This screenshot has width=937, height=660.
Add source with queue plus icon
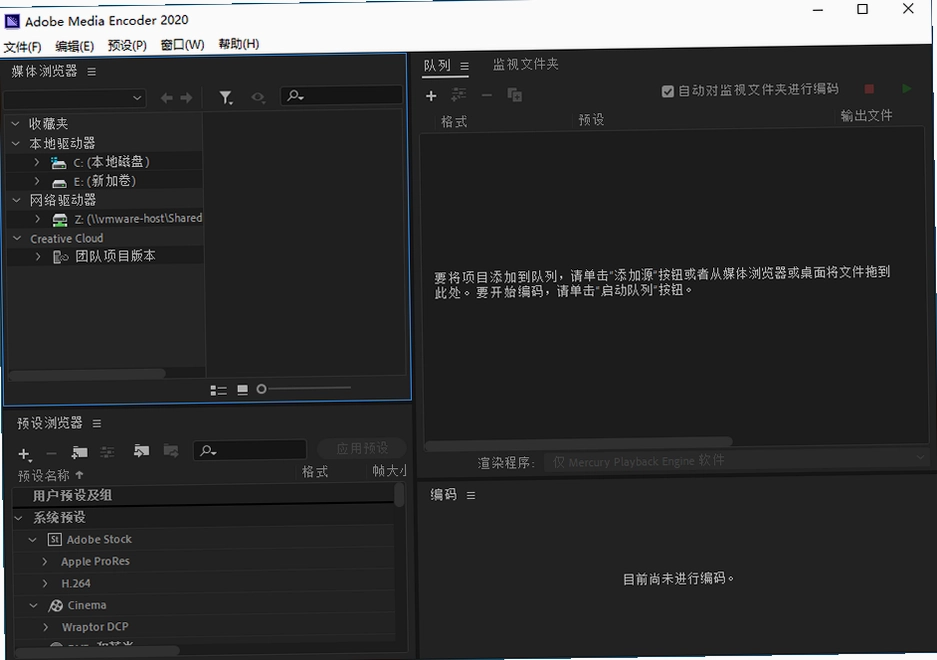(x=431, y=96)
